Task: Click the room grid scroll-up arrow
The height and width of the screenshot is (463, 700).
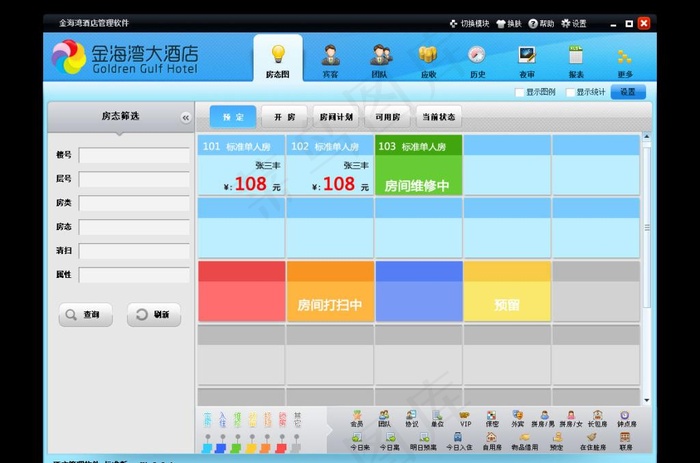Action: 646,137
